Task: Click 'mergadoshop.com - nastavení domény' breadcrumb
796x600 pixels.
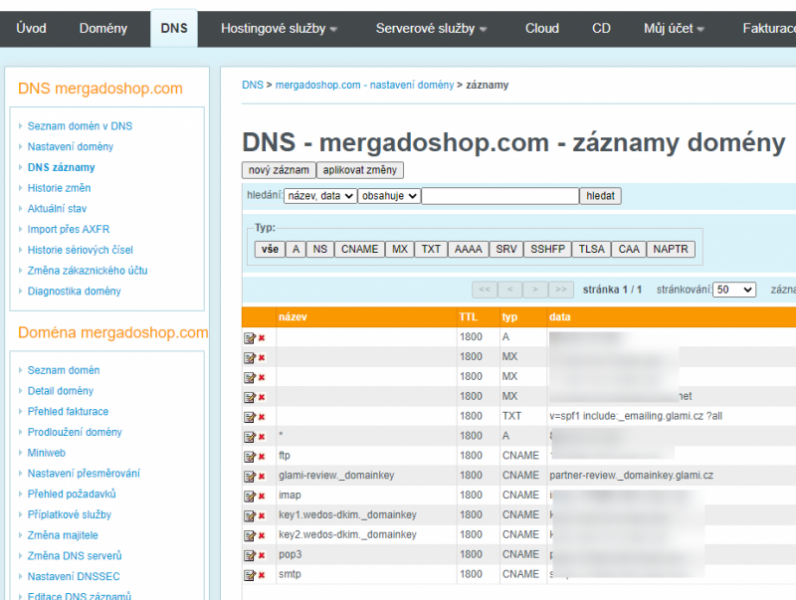Action: pos(364,85)
